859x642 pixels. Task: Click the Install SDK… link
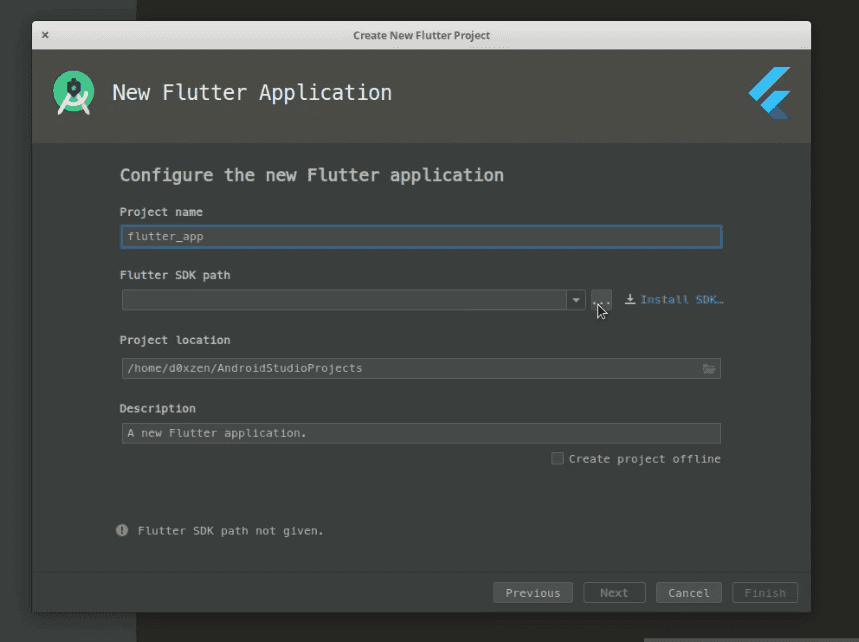pyautogui.click(x=682, y=300)
